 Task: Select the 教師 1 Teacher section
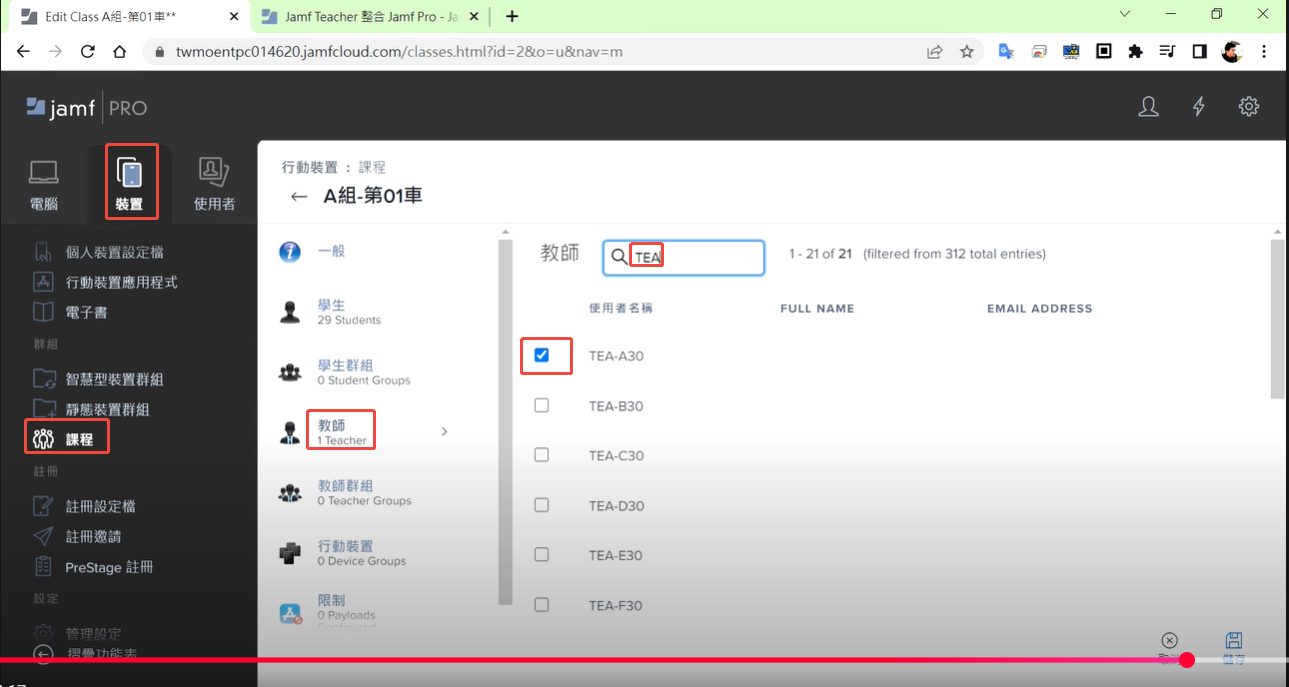tap(342, 432)
